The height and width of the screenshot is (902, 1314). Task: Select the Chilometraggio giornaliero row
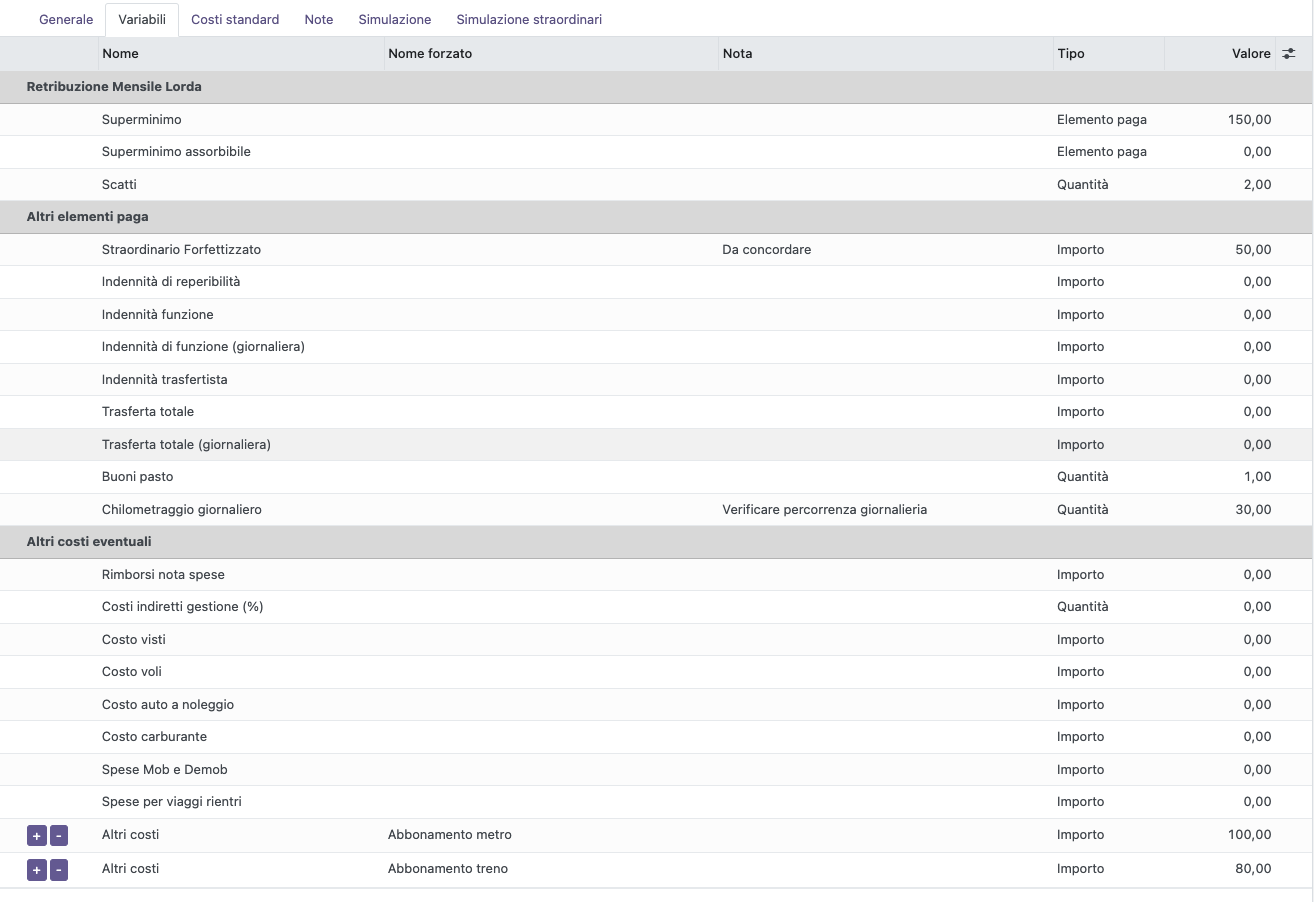pyautogui.click(x=181, y=510)
